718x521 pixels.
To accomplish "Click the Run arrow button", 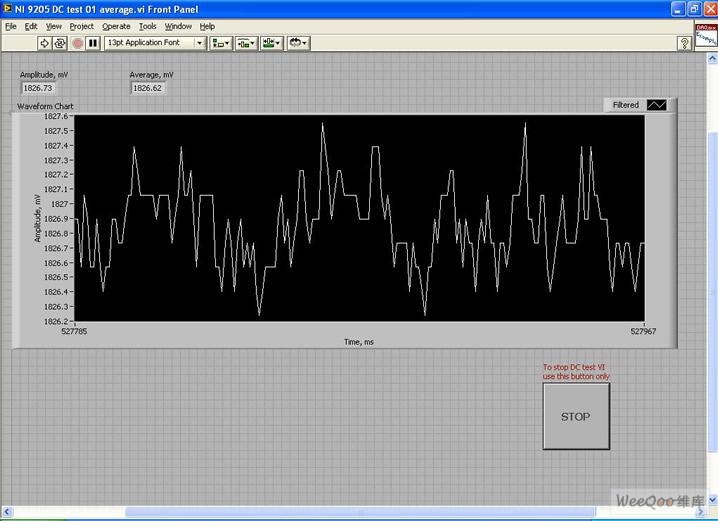I will click(44, 43).
